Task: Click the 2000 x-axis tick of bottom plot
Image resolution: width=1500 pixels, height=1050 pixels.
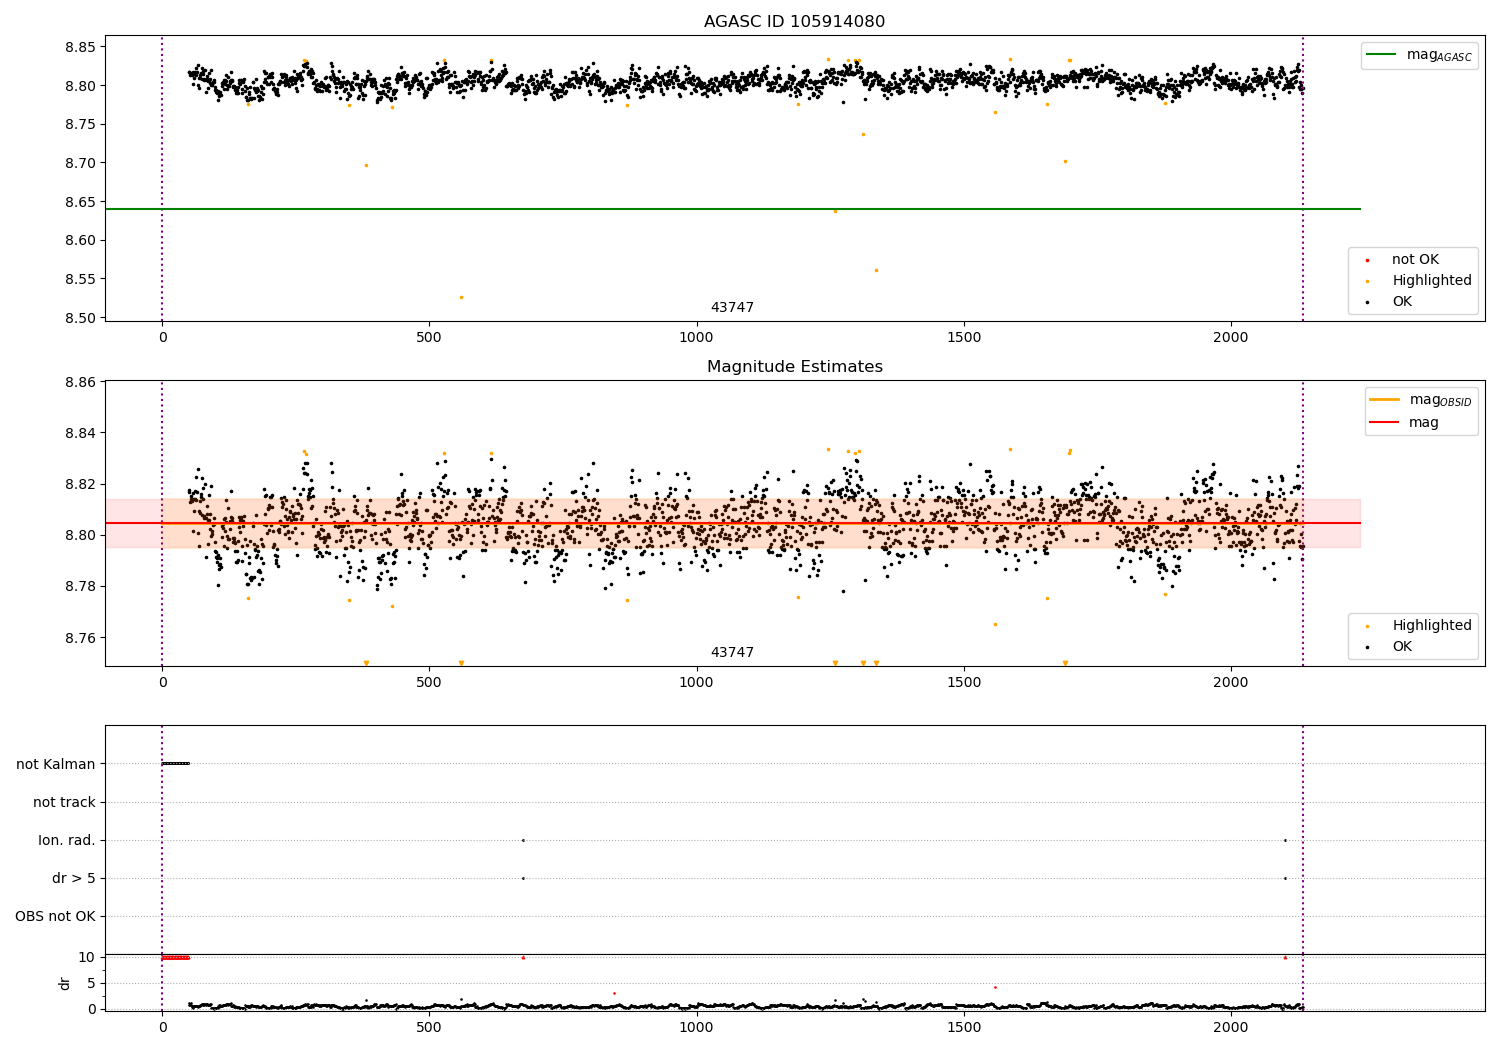Action: pyautogui.click(x=1231, y=1027)
